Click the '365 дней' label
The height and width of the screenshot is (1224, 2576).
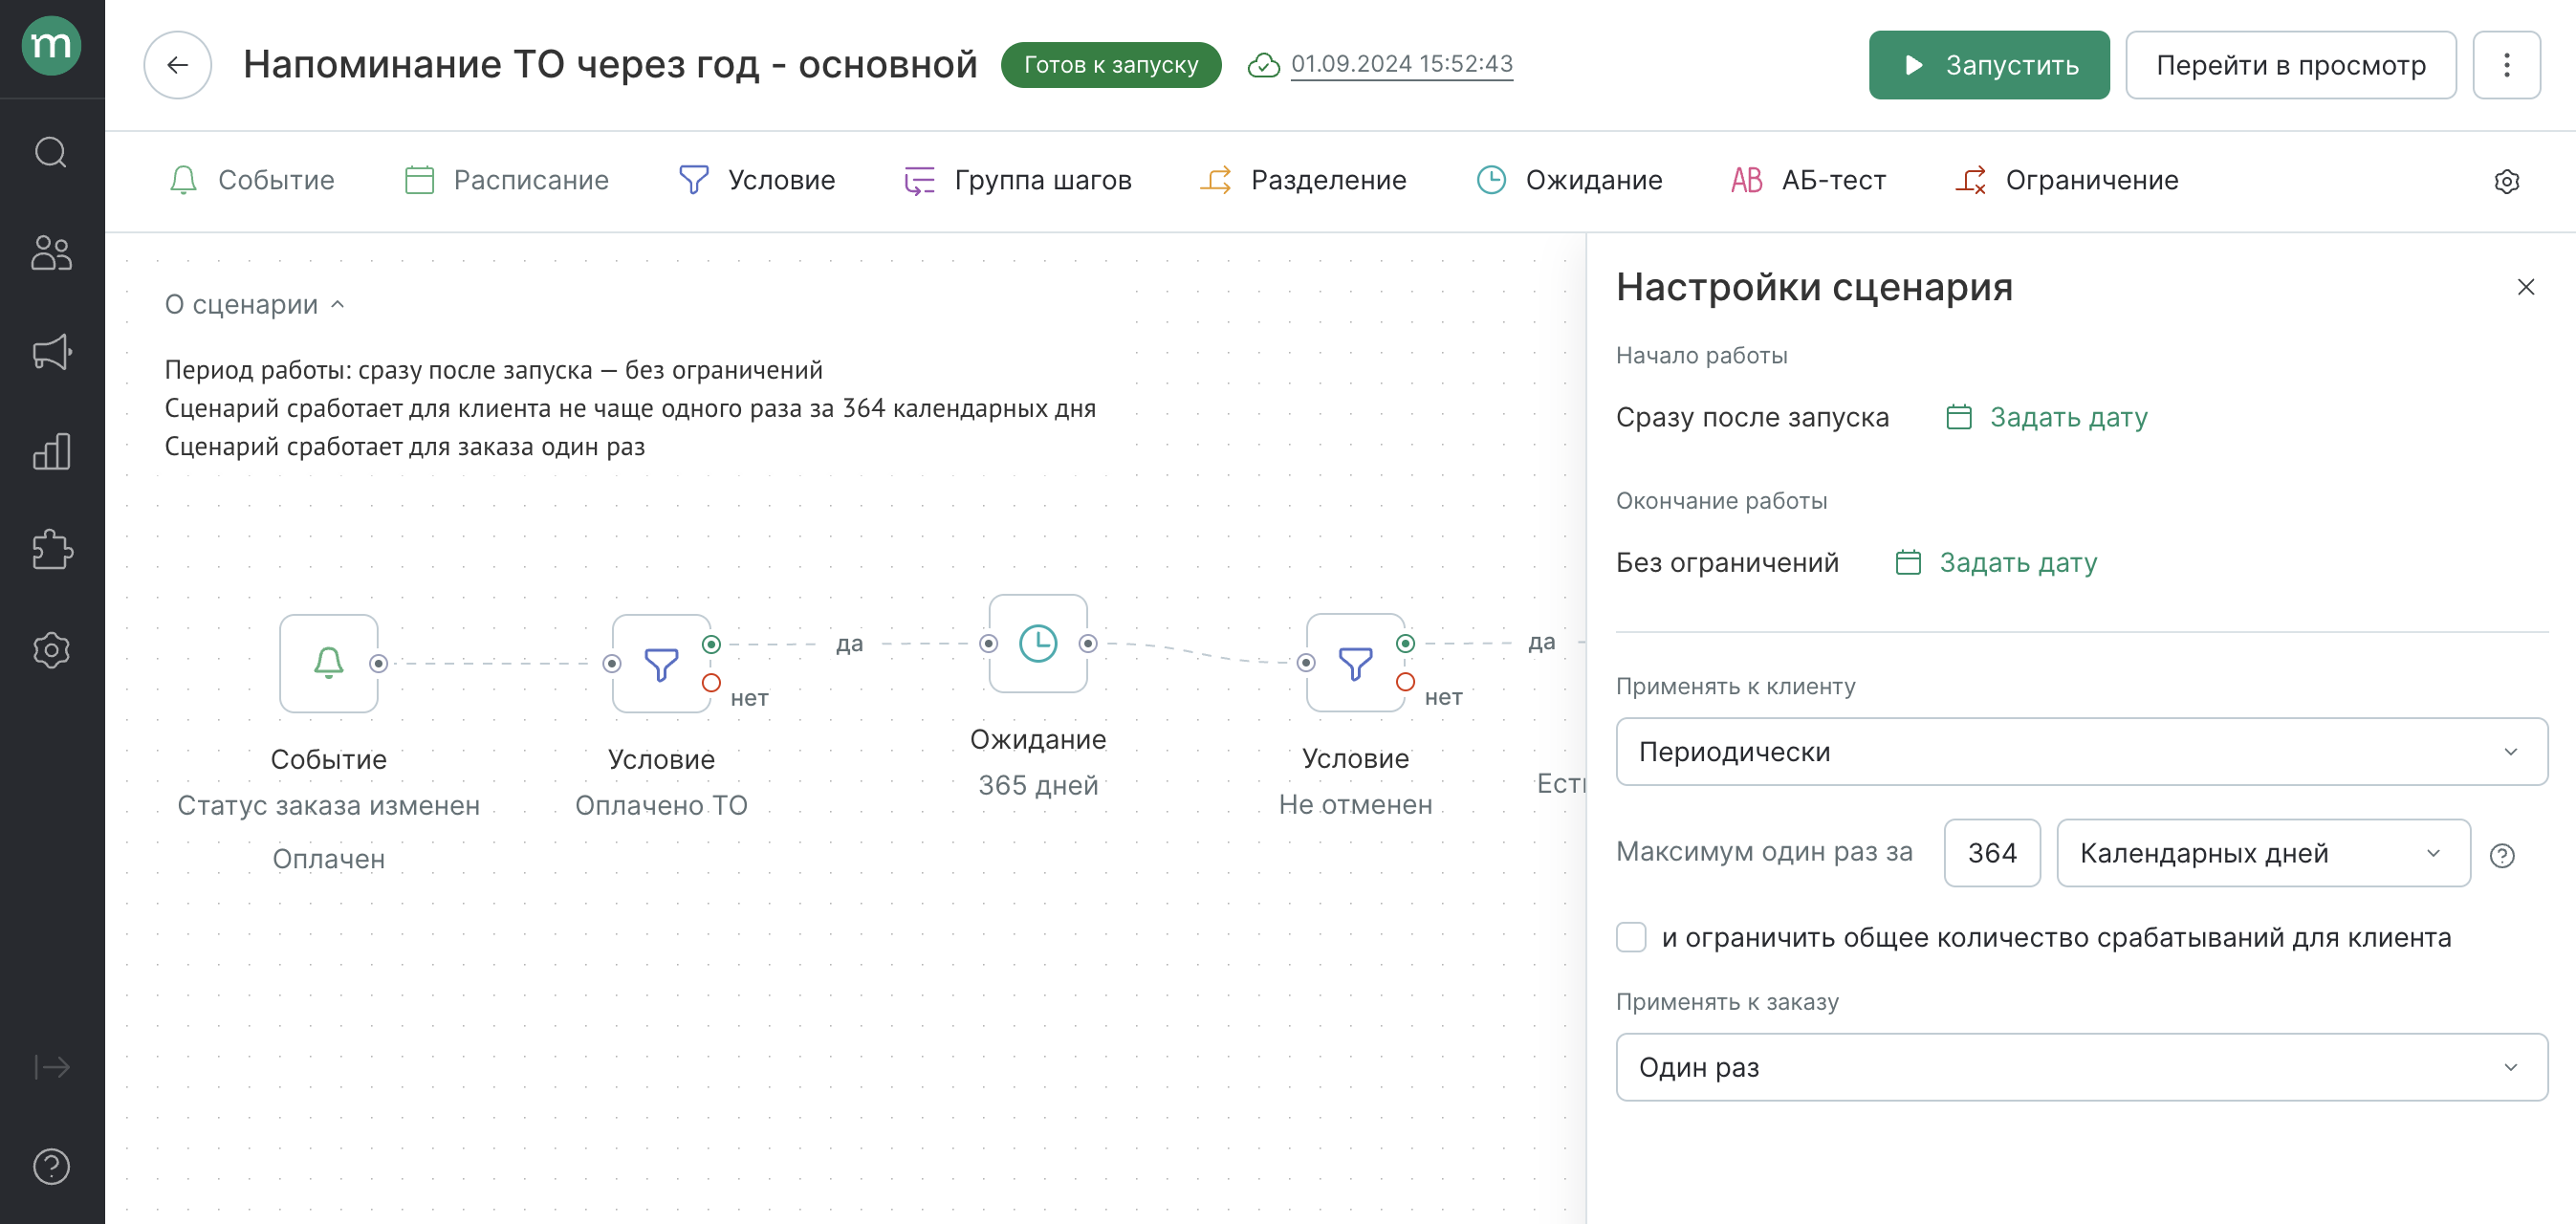click(1038, 785)
